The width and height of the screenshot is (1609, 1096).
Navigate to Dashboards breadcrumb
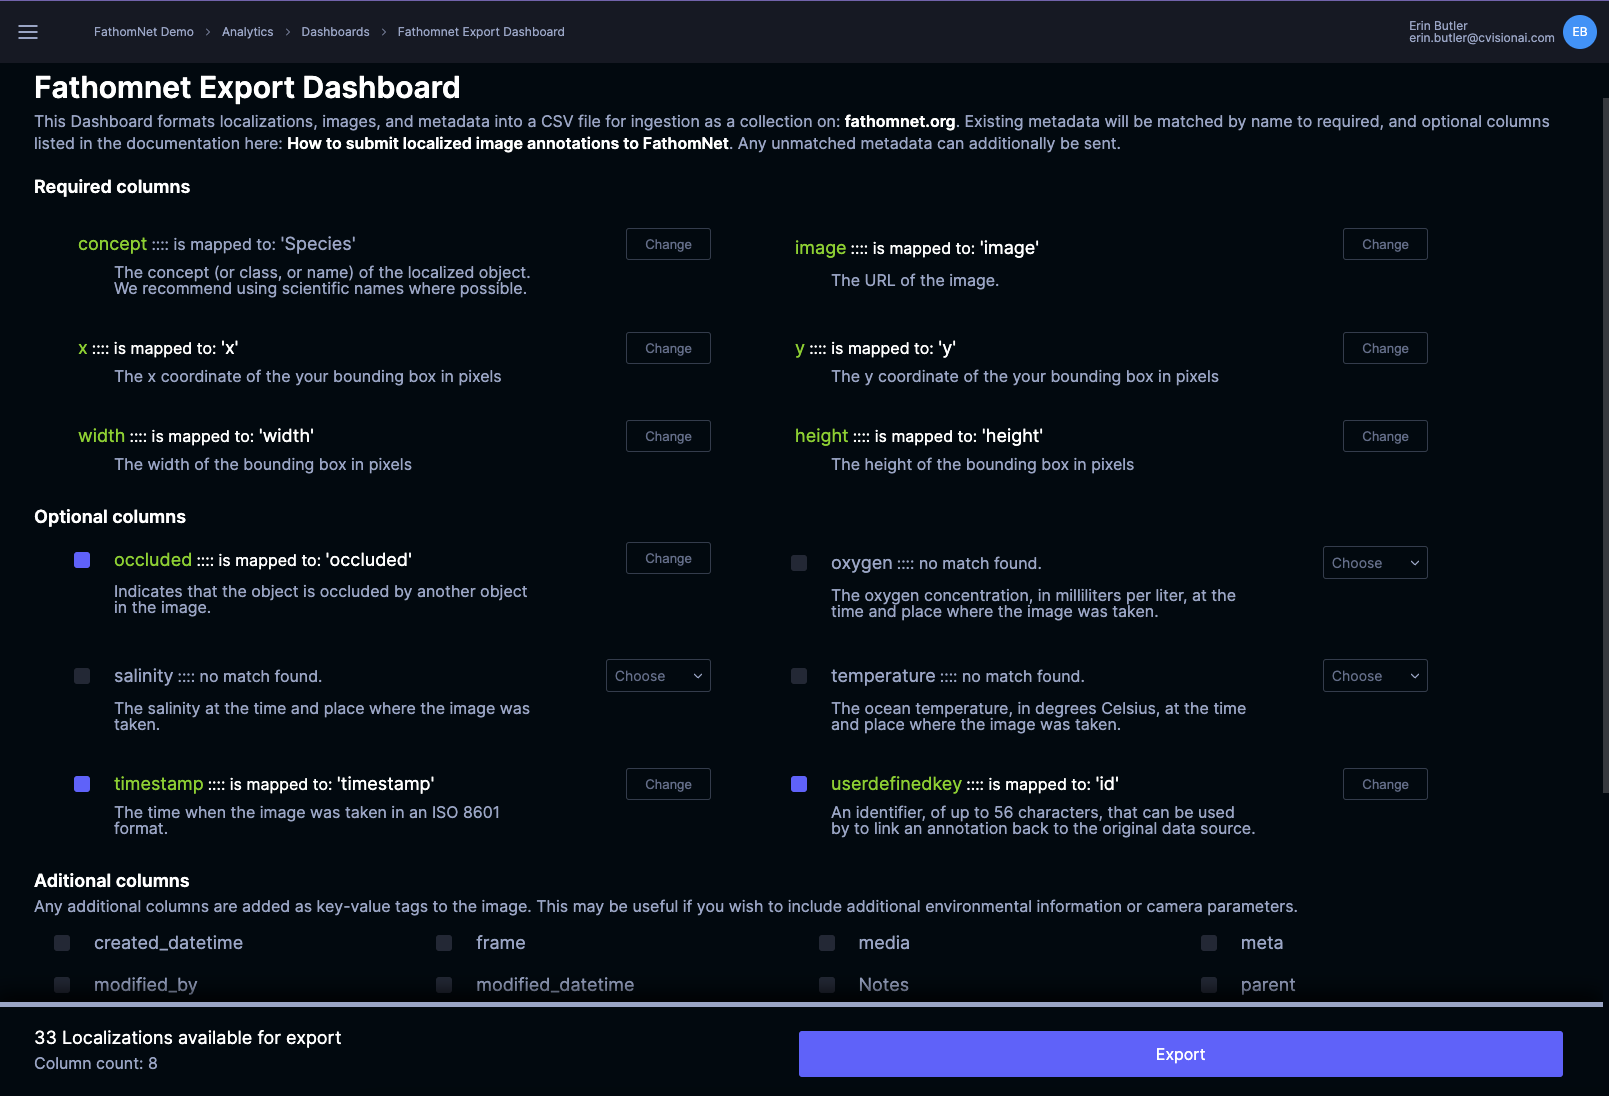tap(335, 32)
